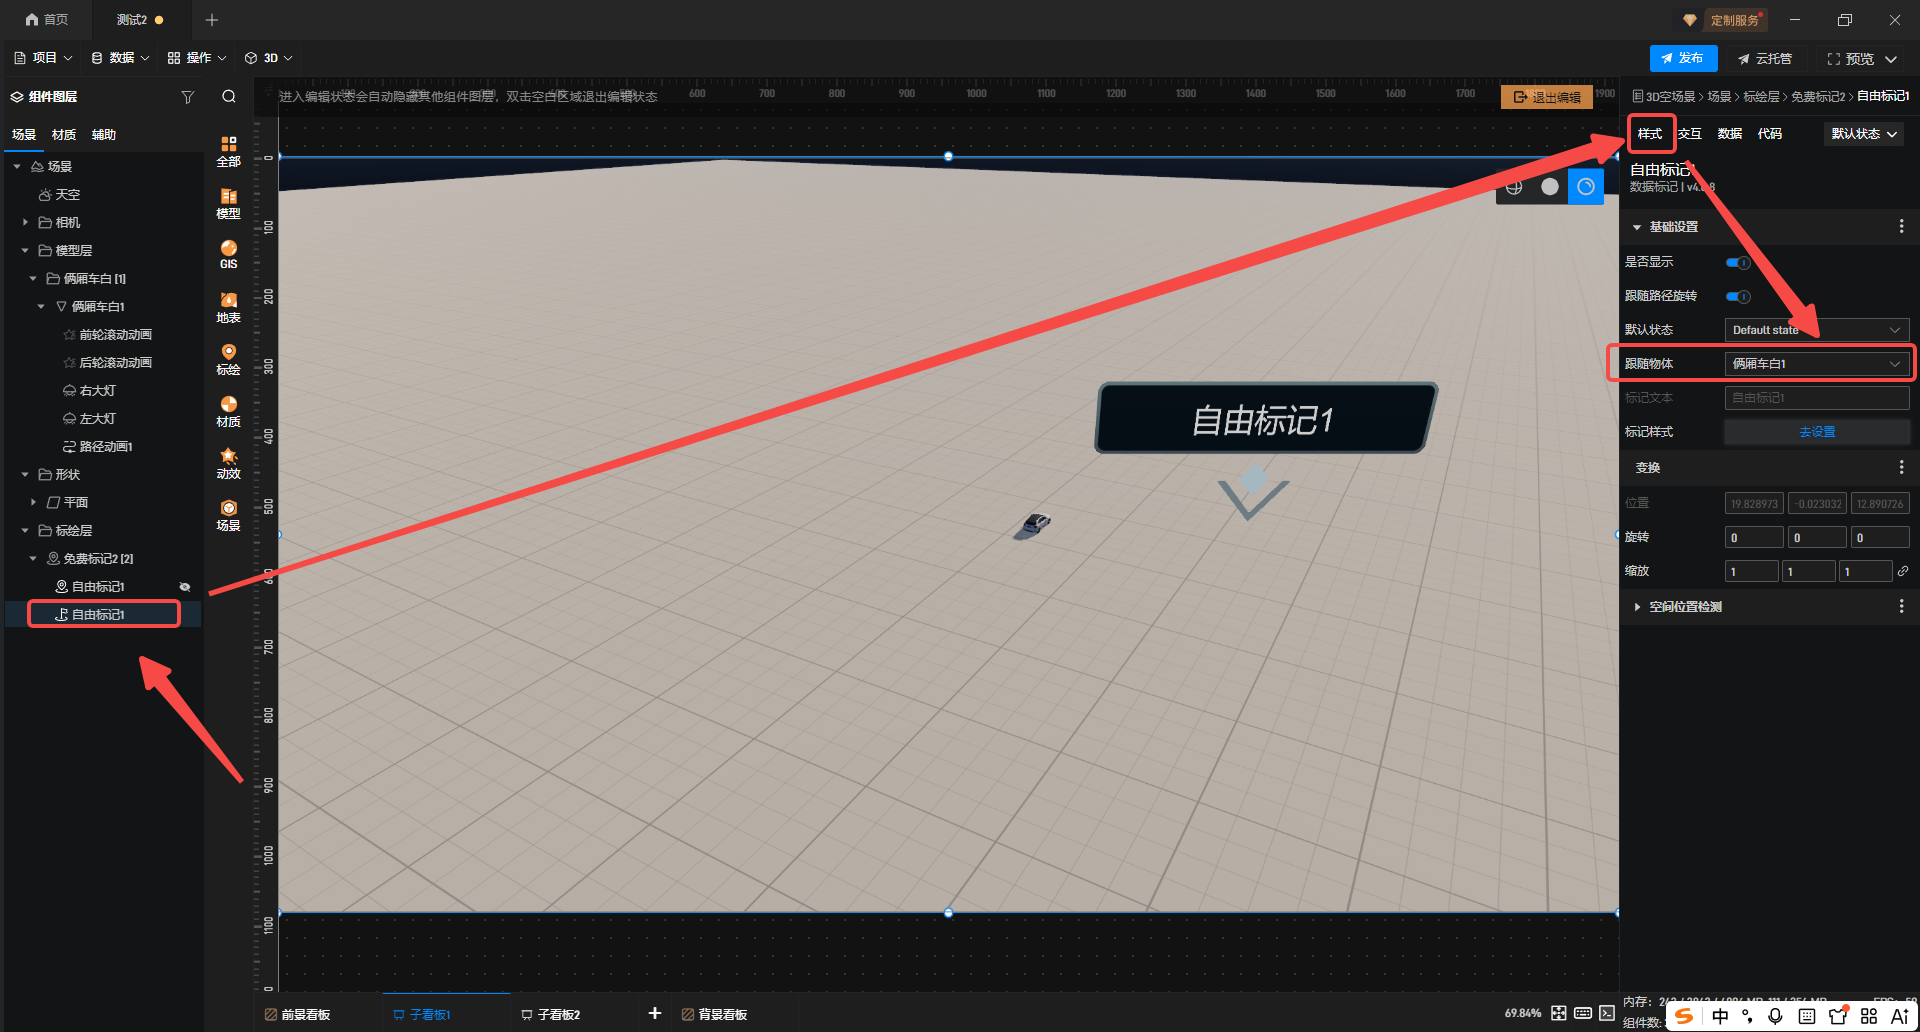Click 去设置 for marker style

click(x=1816, y=432)
